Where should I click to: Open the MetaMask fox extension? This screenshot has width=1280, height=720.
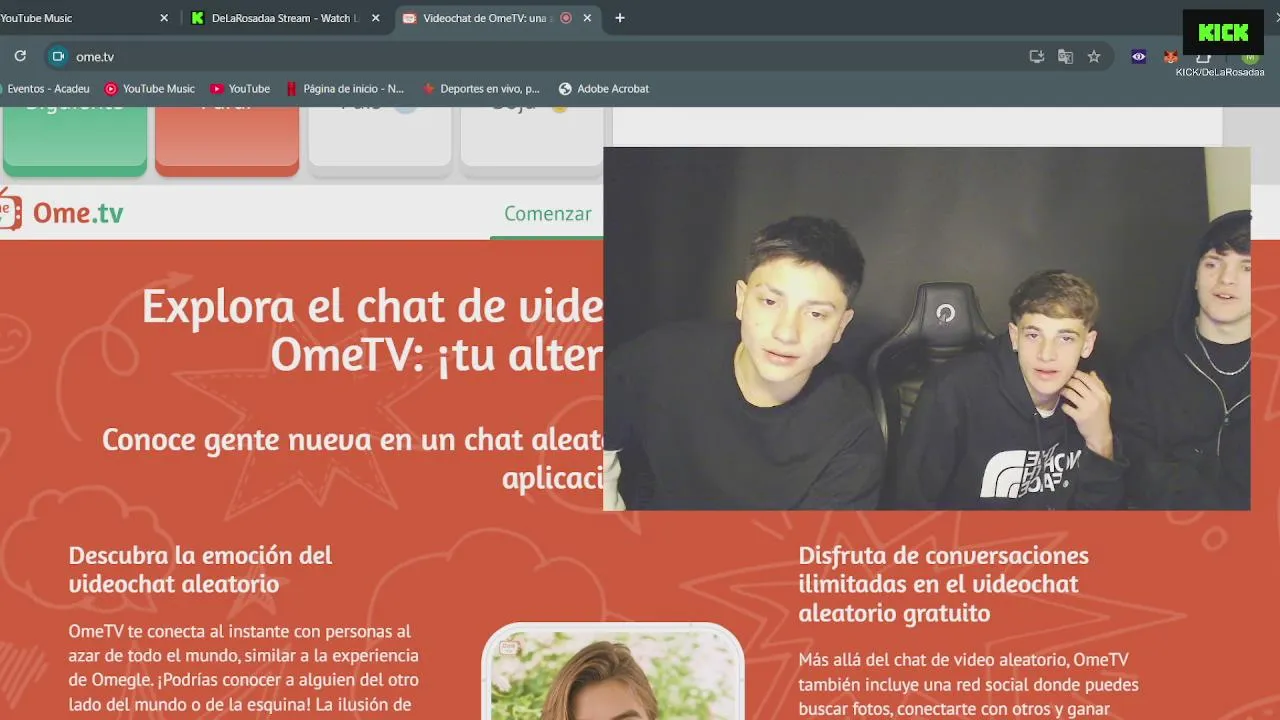(1170, 57)
